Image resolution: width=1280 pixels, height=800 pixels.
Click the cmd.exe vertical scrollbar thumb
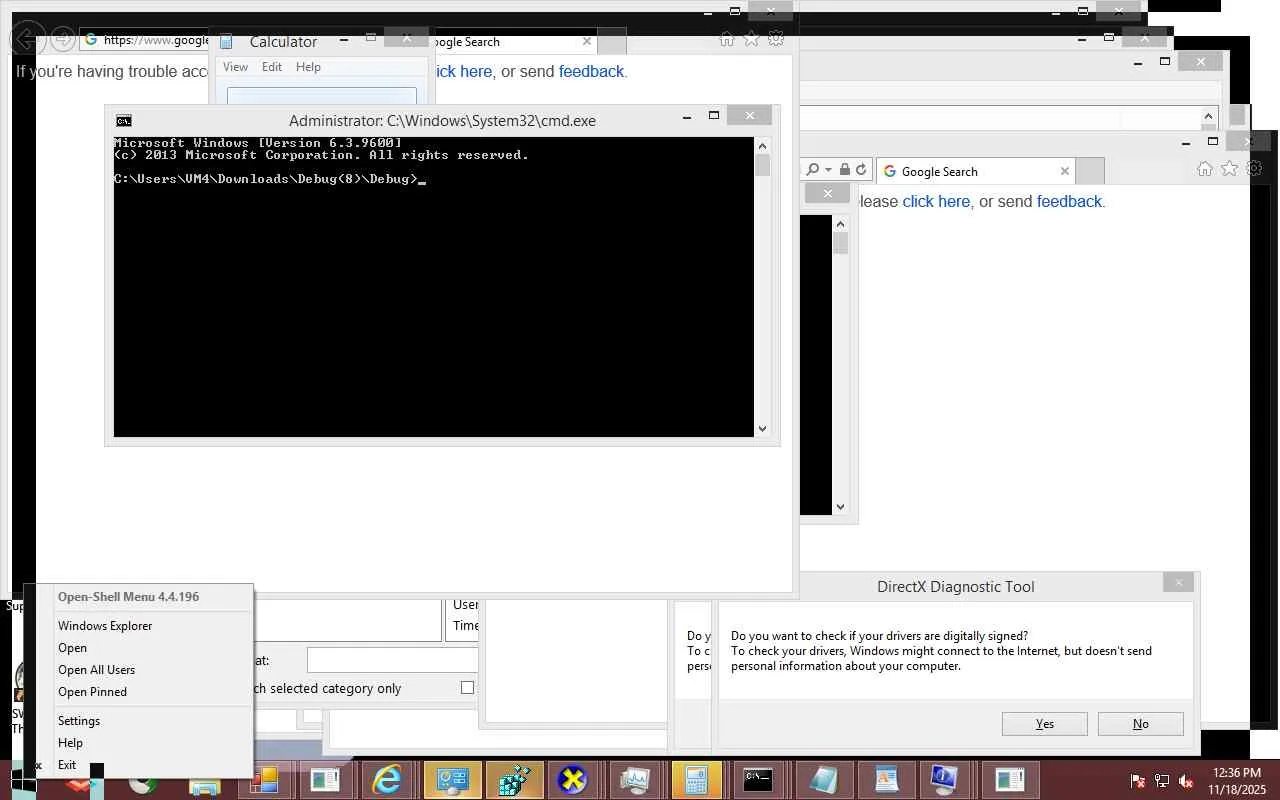click(763, 165)
